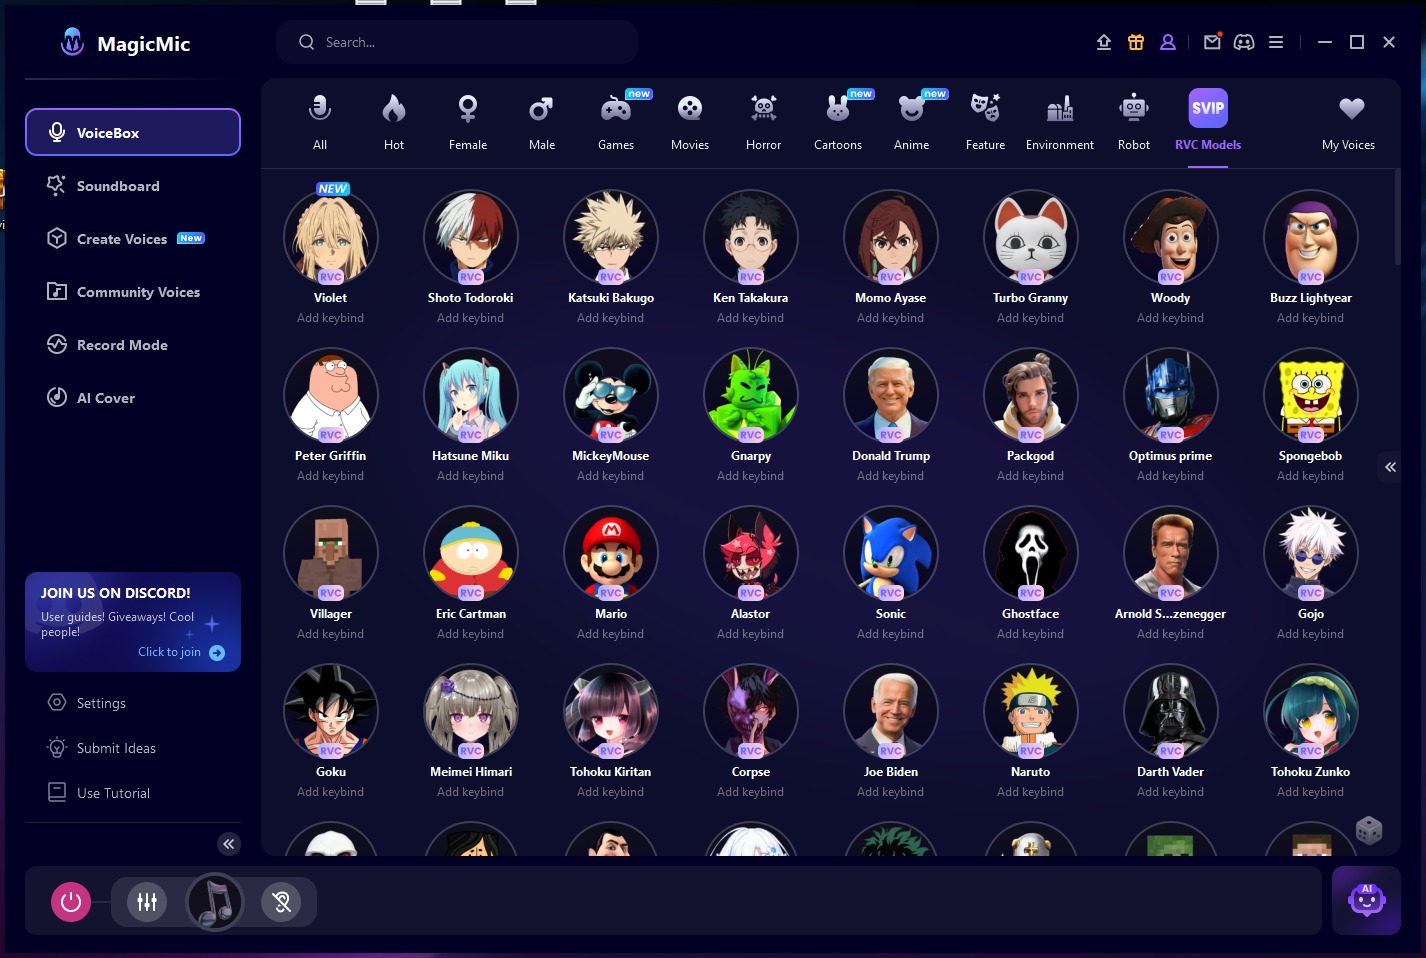Image resolution: width=1426 pixels, height=958 pixels.
Task: Filter by Male voices
Action: [542, 121]
